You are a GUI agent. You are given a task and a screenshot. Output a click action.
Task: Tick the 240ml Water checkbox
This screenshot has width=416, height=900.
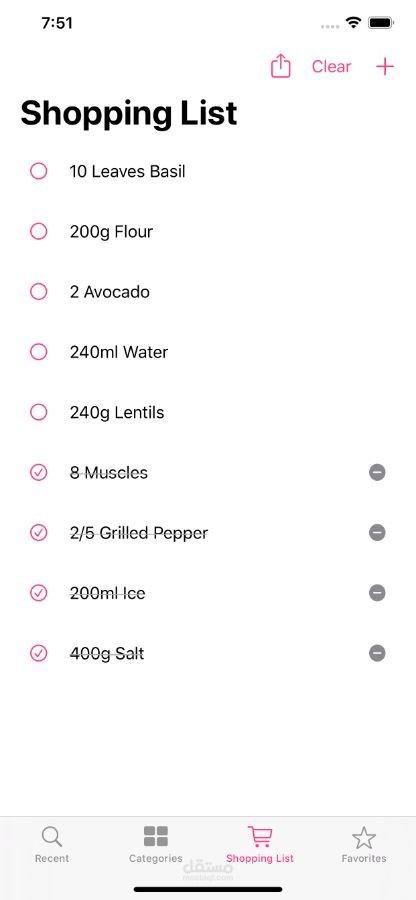coord(38,352)
